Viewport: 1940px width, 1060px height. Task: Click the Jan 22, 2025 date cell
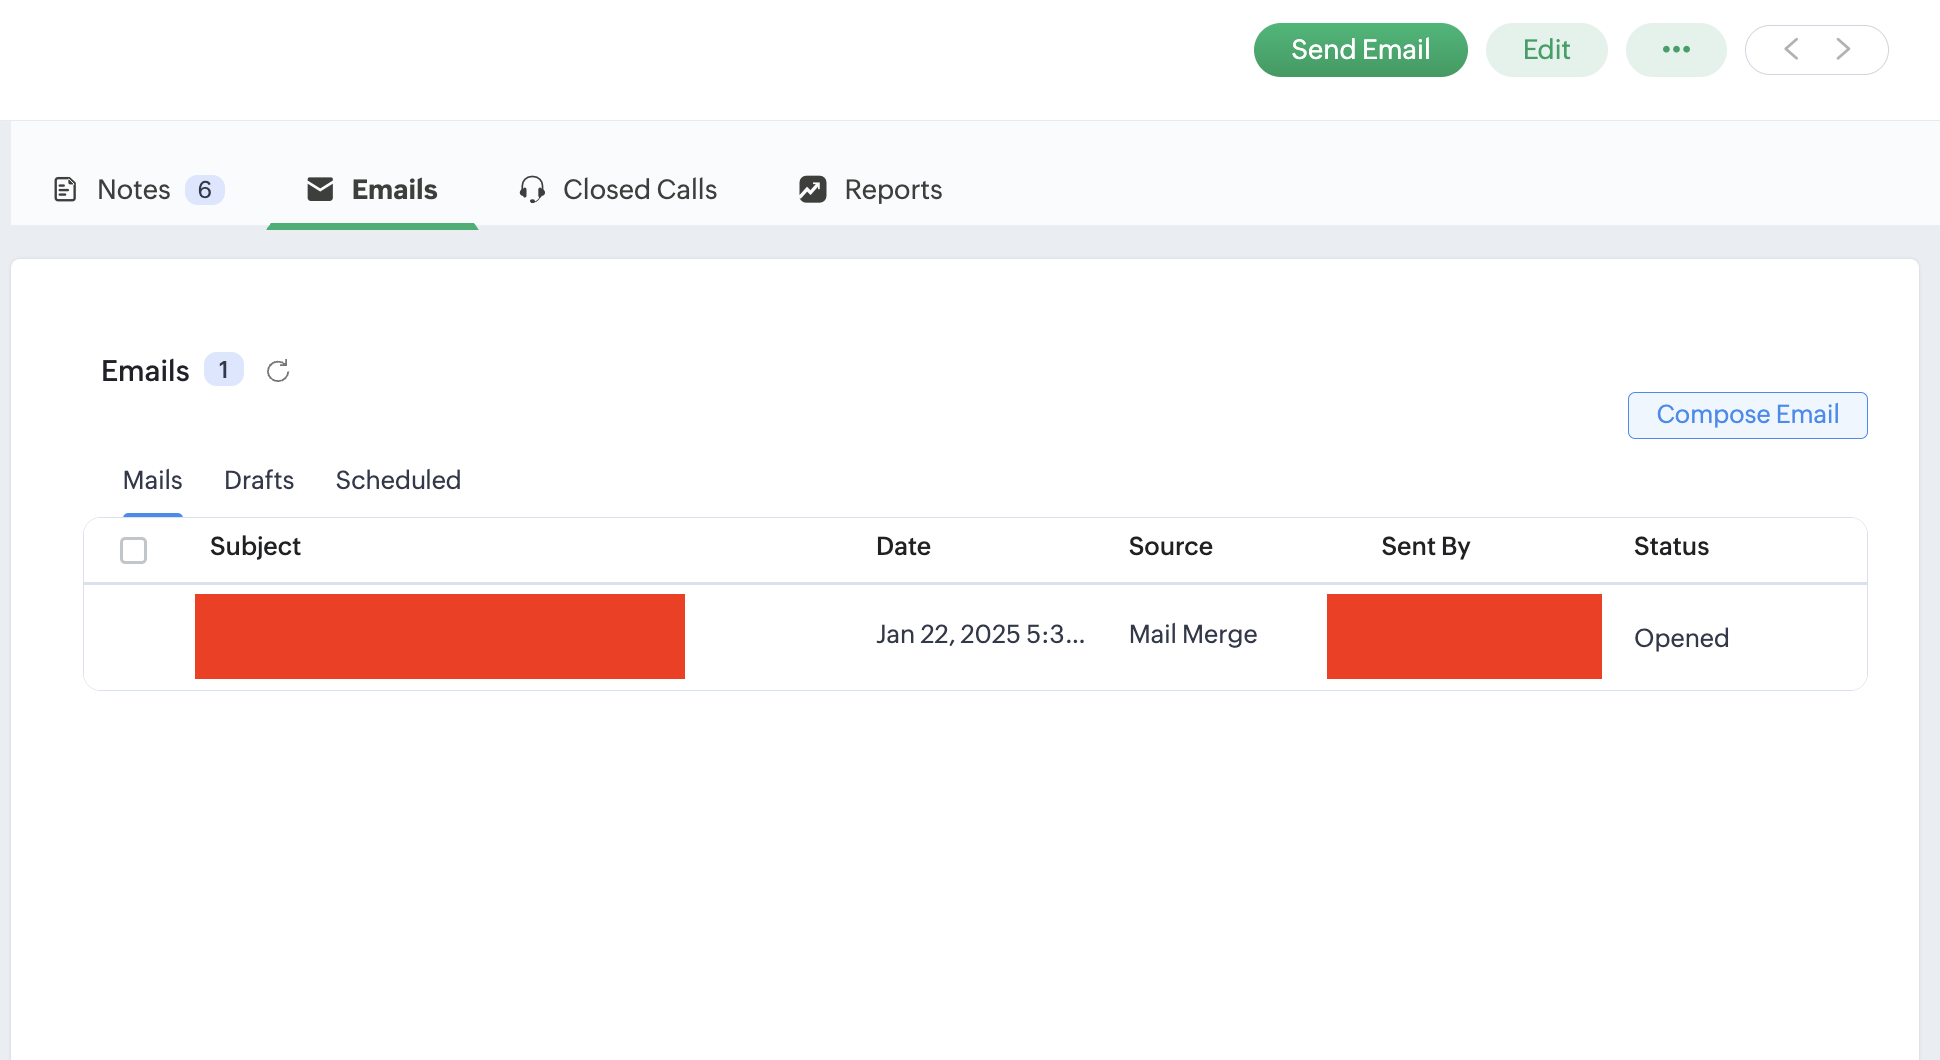point(980,634)
